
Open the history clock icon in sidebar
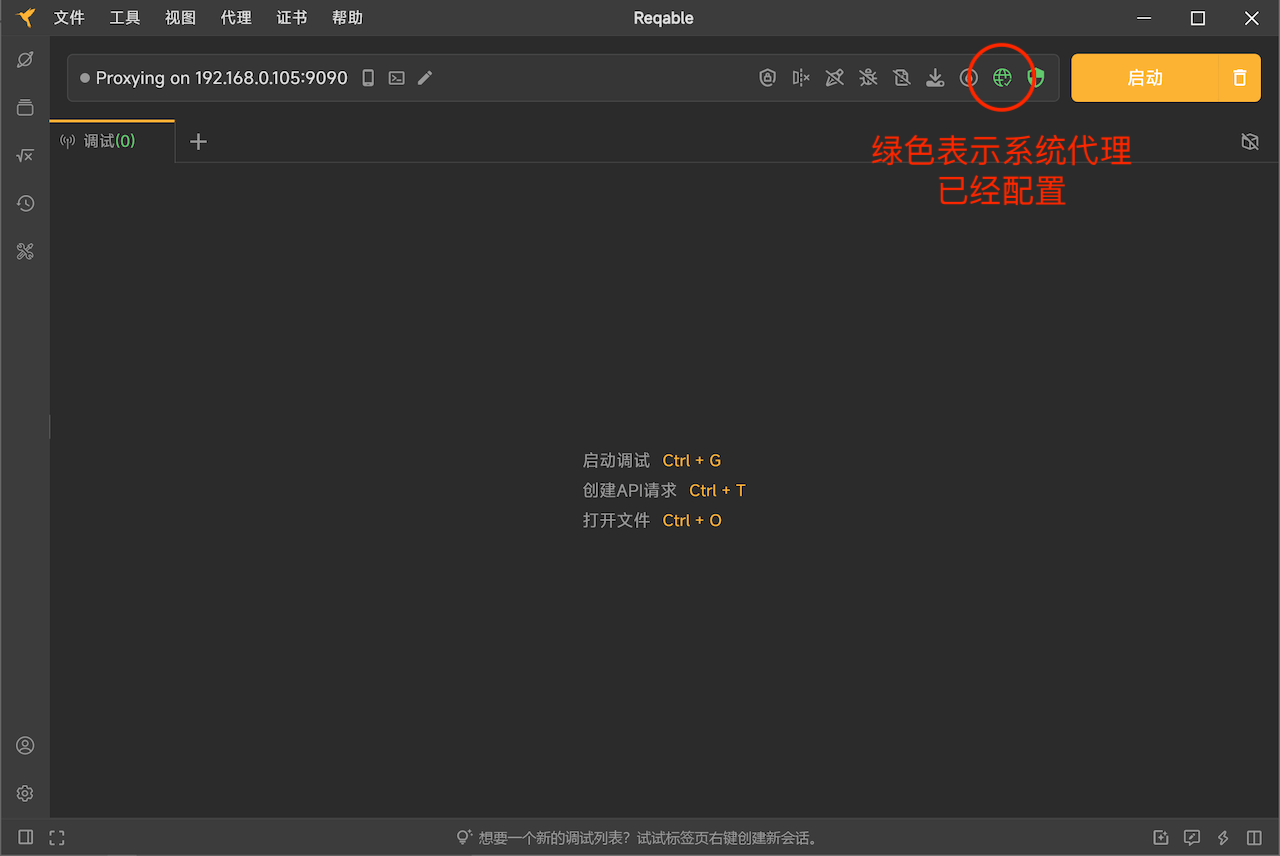(25, 204)
